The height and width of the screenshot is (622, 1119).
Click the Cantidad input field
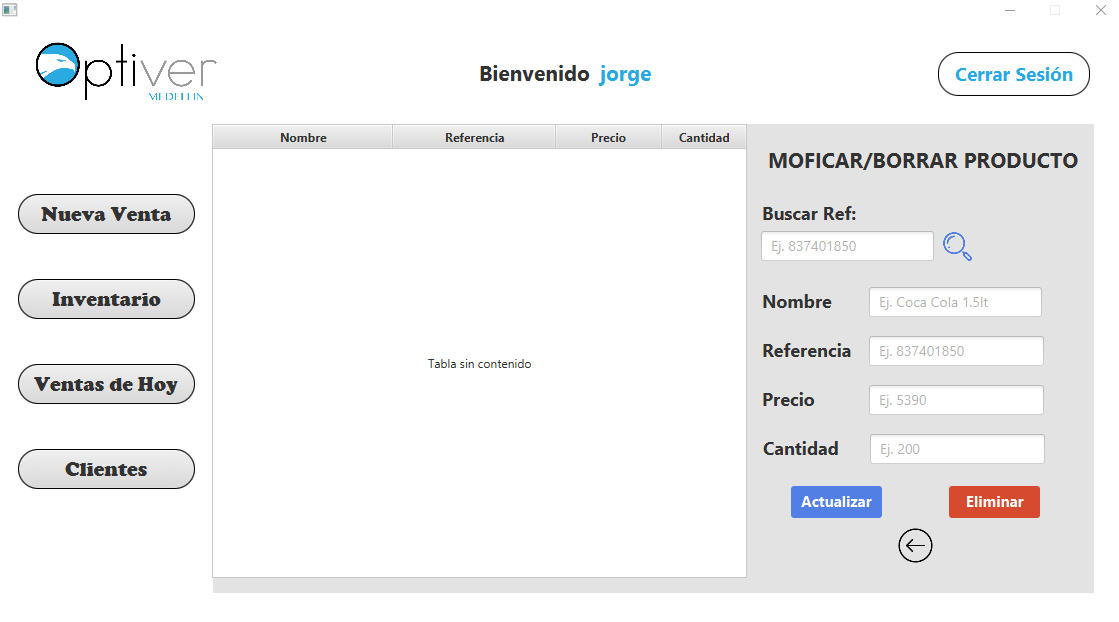956,448
